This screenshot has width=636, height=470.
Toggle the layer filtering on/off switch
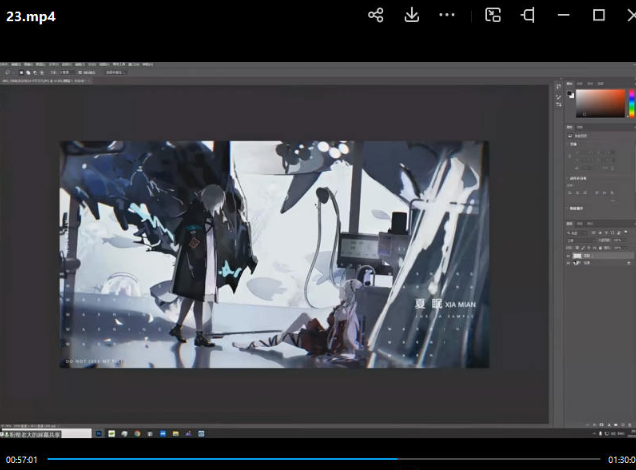[625, 232]
